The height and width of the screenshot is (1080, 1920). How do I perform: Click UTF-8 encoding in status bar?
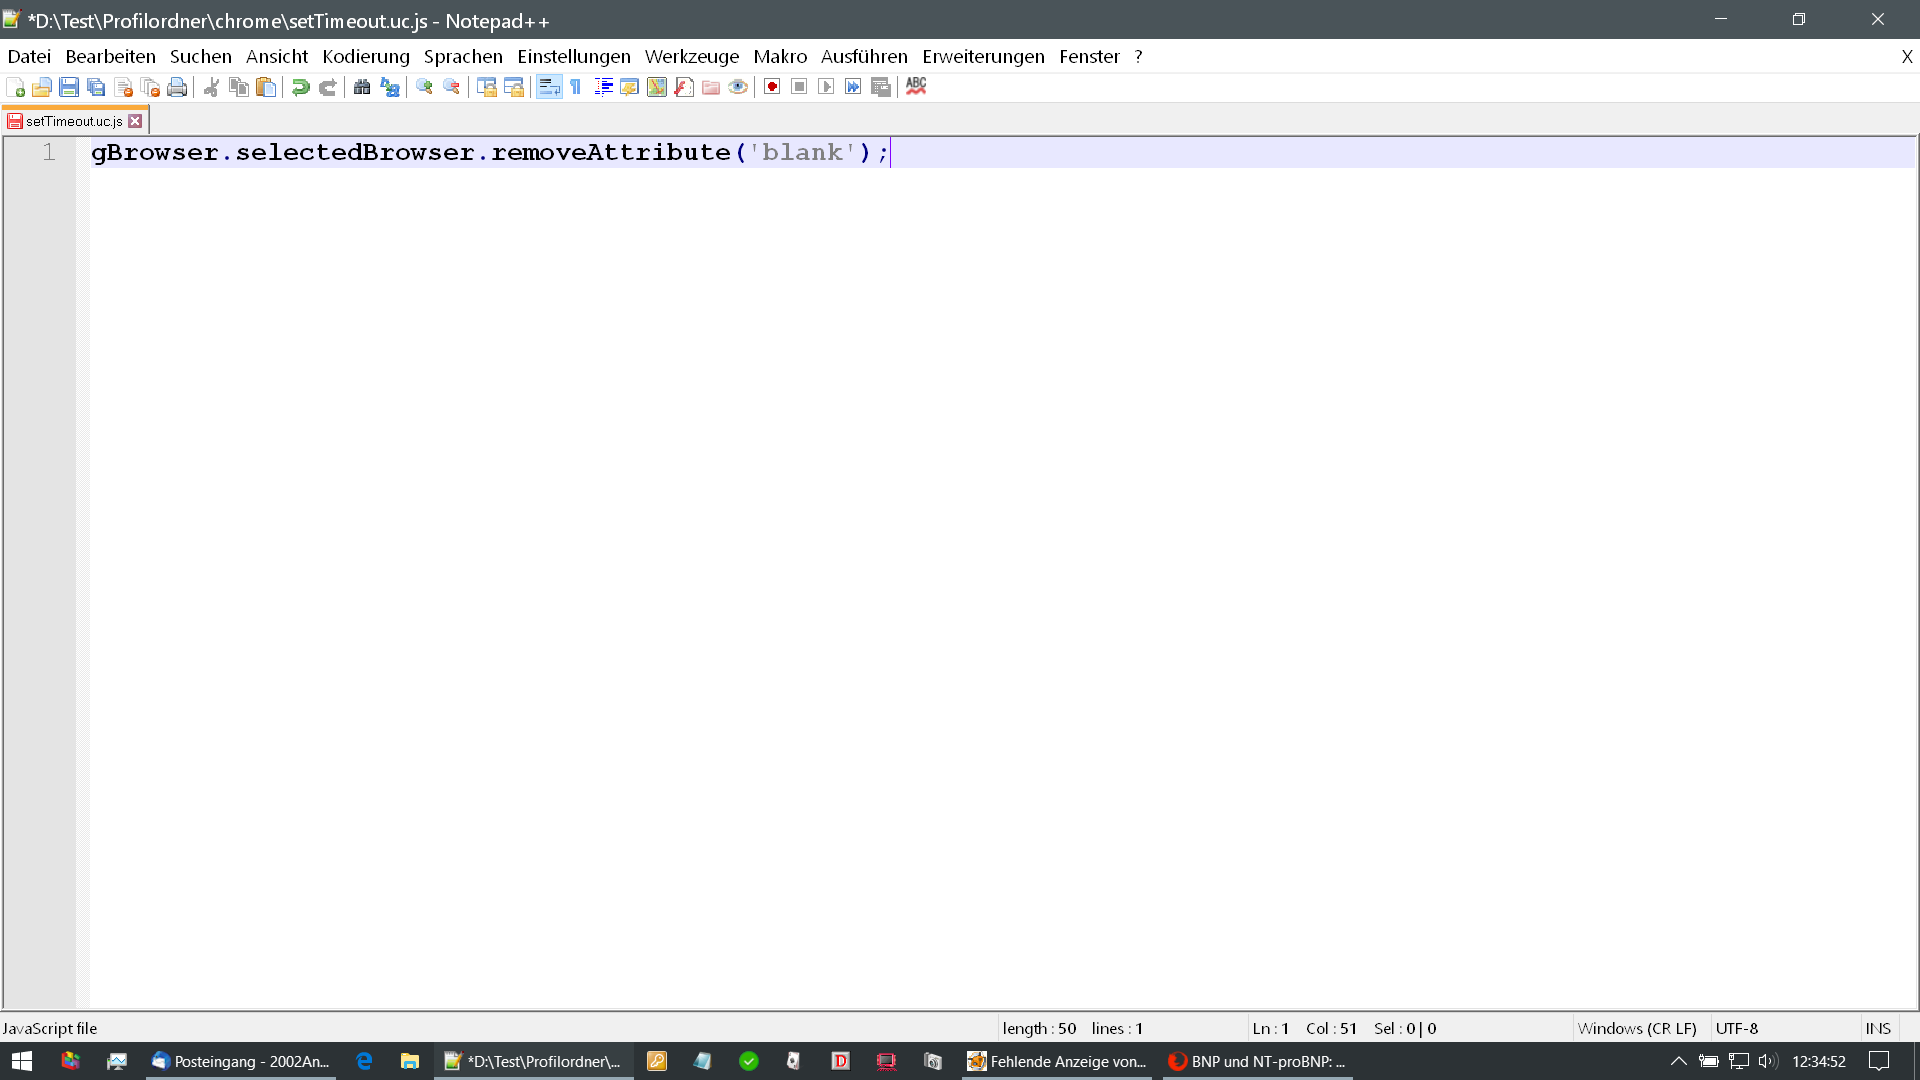(x=1736, y=1028)
